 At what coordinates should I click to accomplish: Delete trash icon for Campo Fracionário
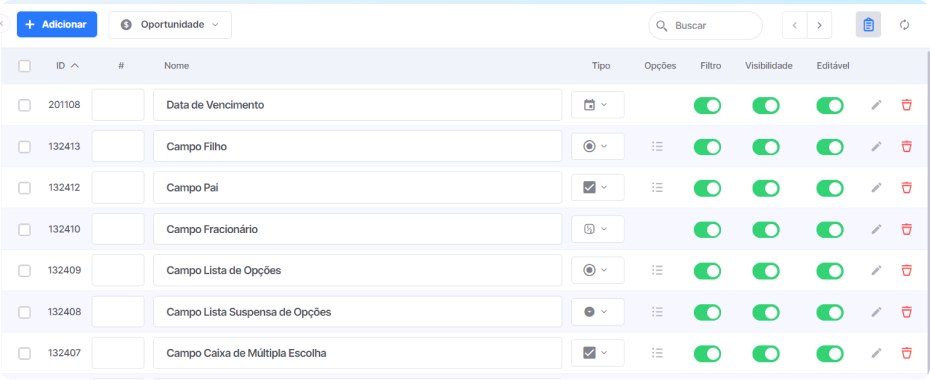point(906,229)
